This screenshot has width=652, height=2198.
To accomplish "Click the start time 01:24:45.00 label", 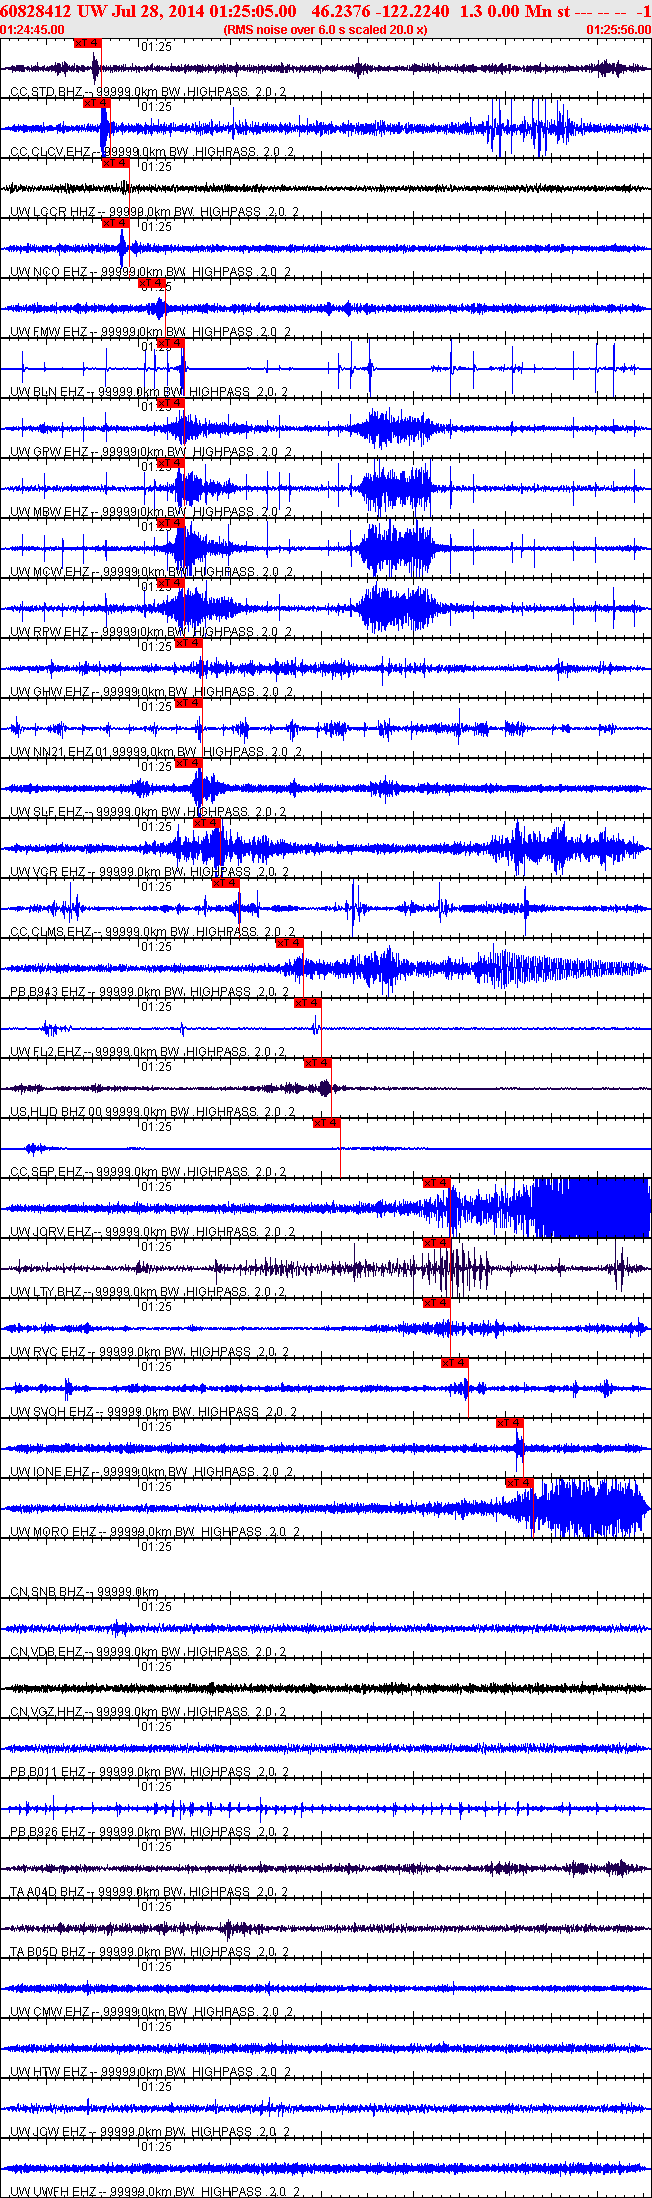I will coord(33,30).
